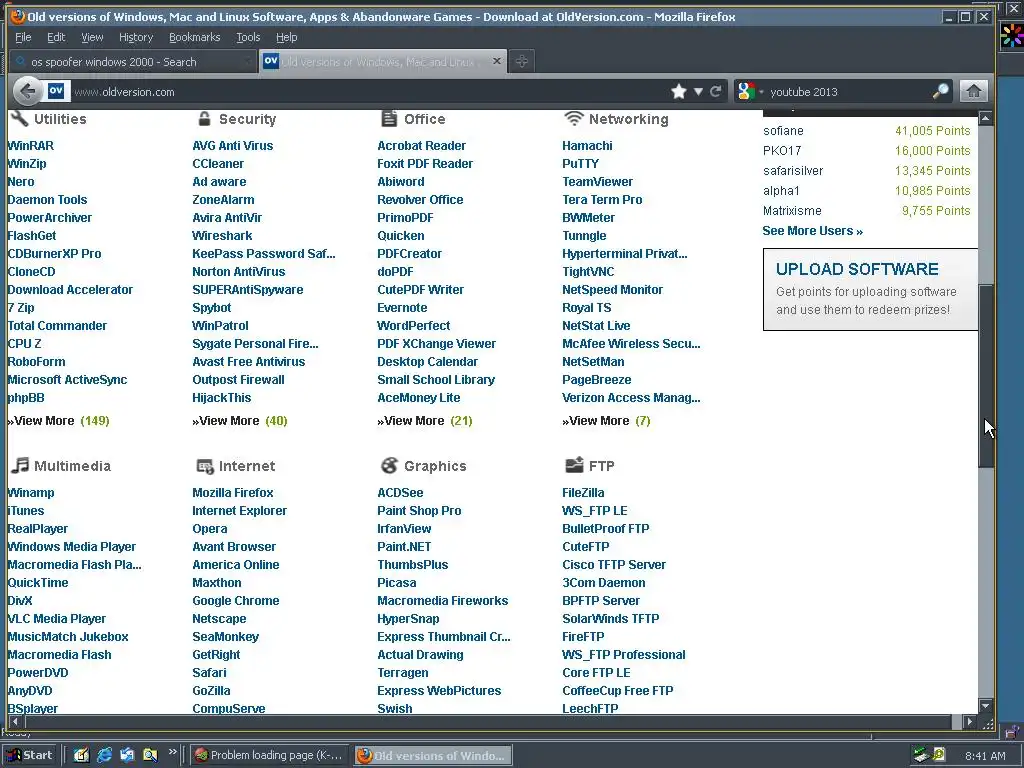The width and height of the screenshot is (1024, 768).
Task: Click the Networking wifi category icon
Action: click(x=573, y=118)
